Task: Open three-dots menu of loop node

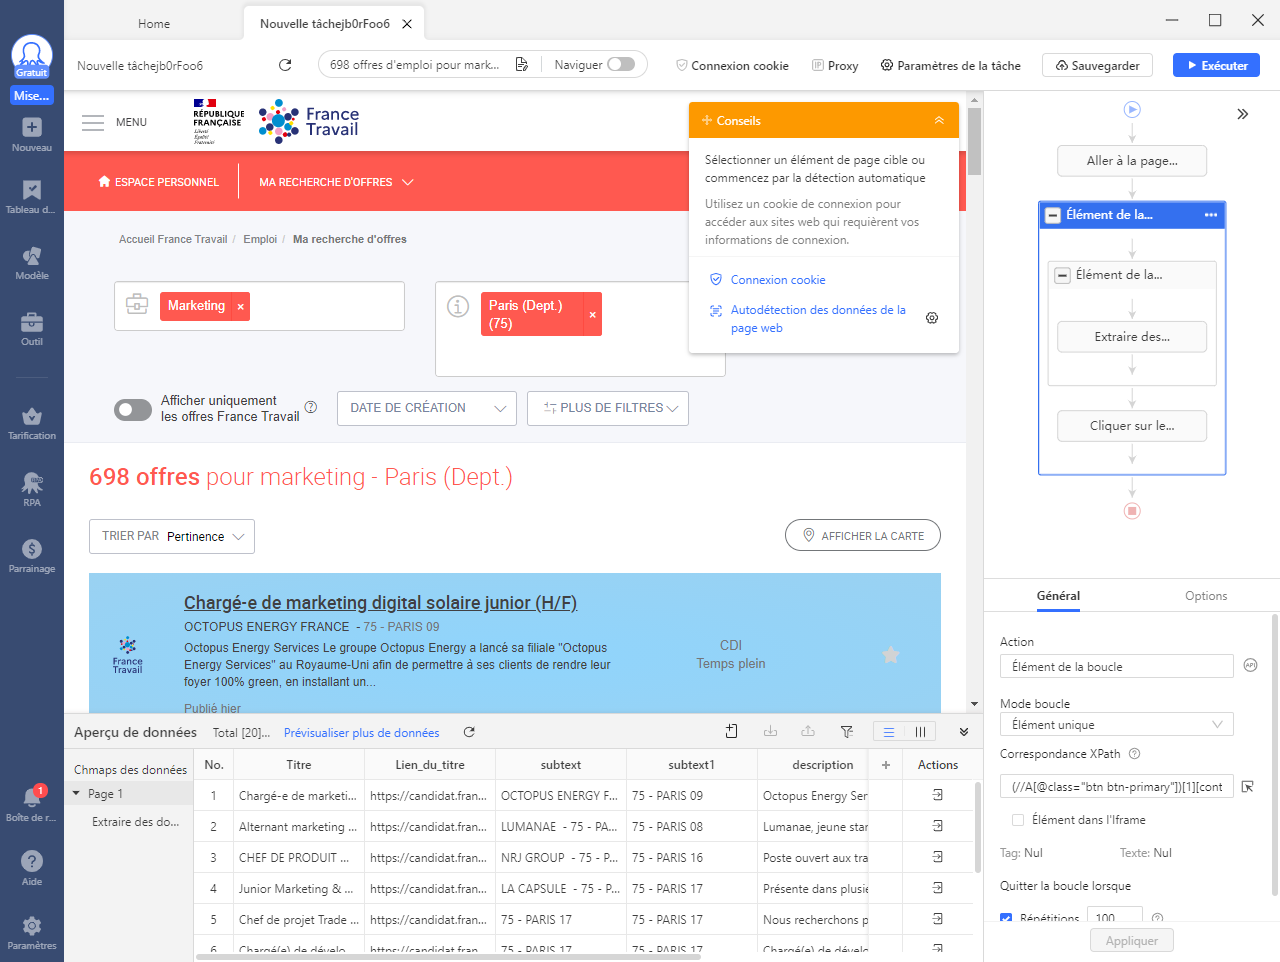Action: coord(1211,215)
